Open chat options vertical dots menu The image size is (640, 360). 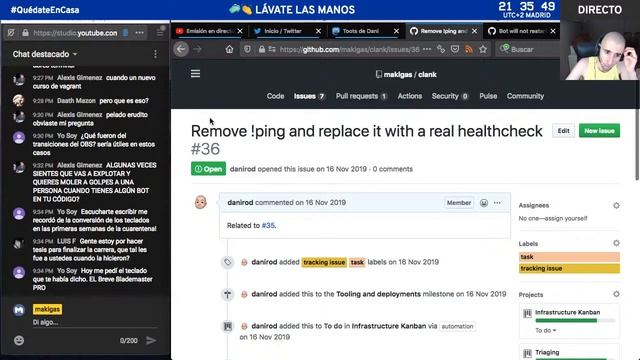(x=156, y=54)
